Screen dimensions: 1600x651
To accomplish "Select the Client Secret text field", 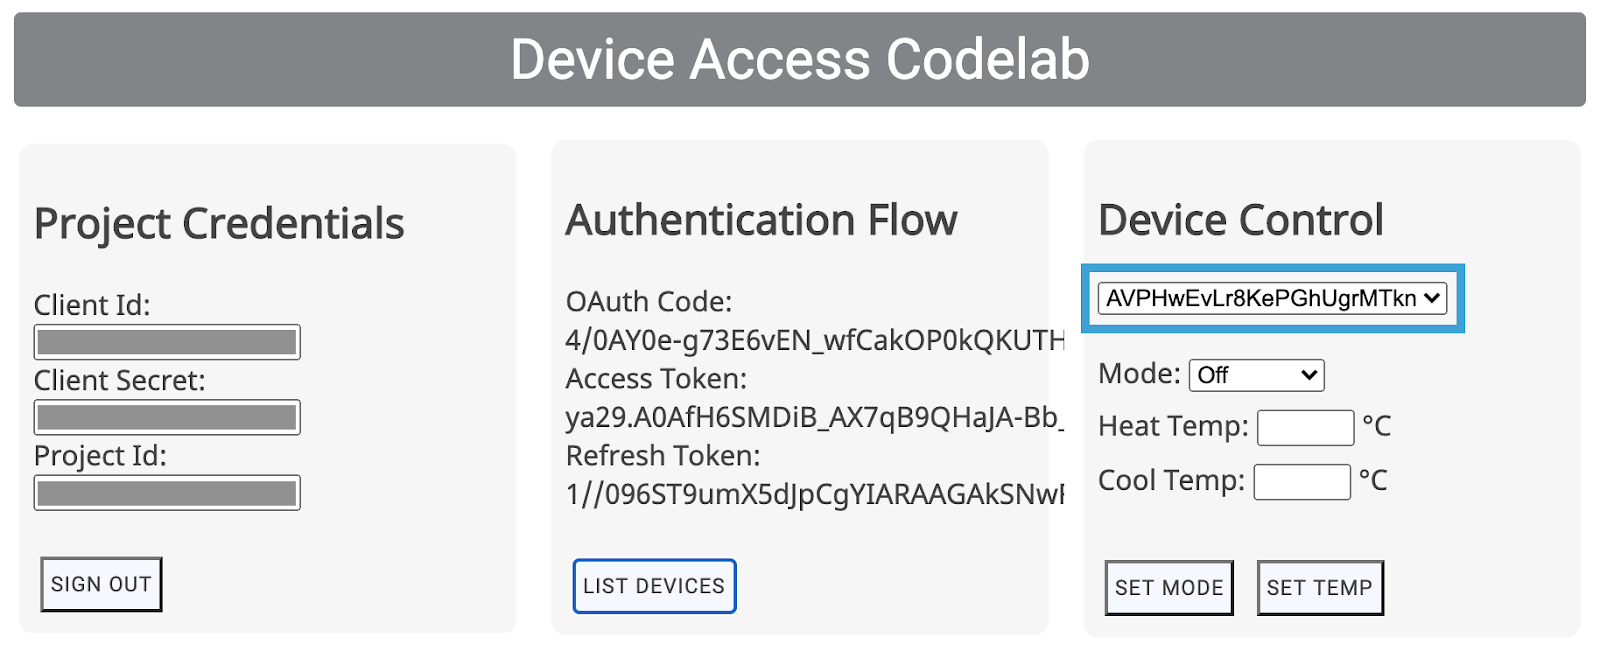I will (166, 416).
